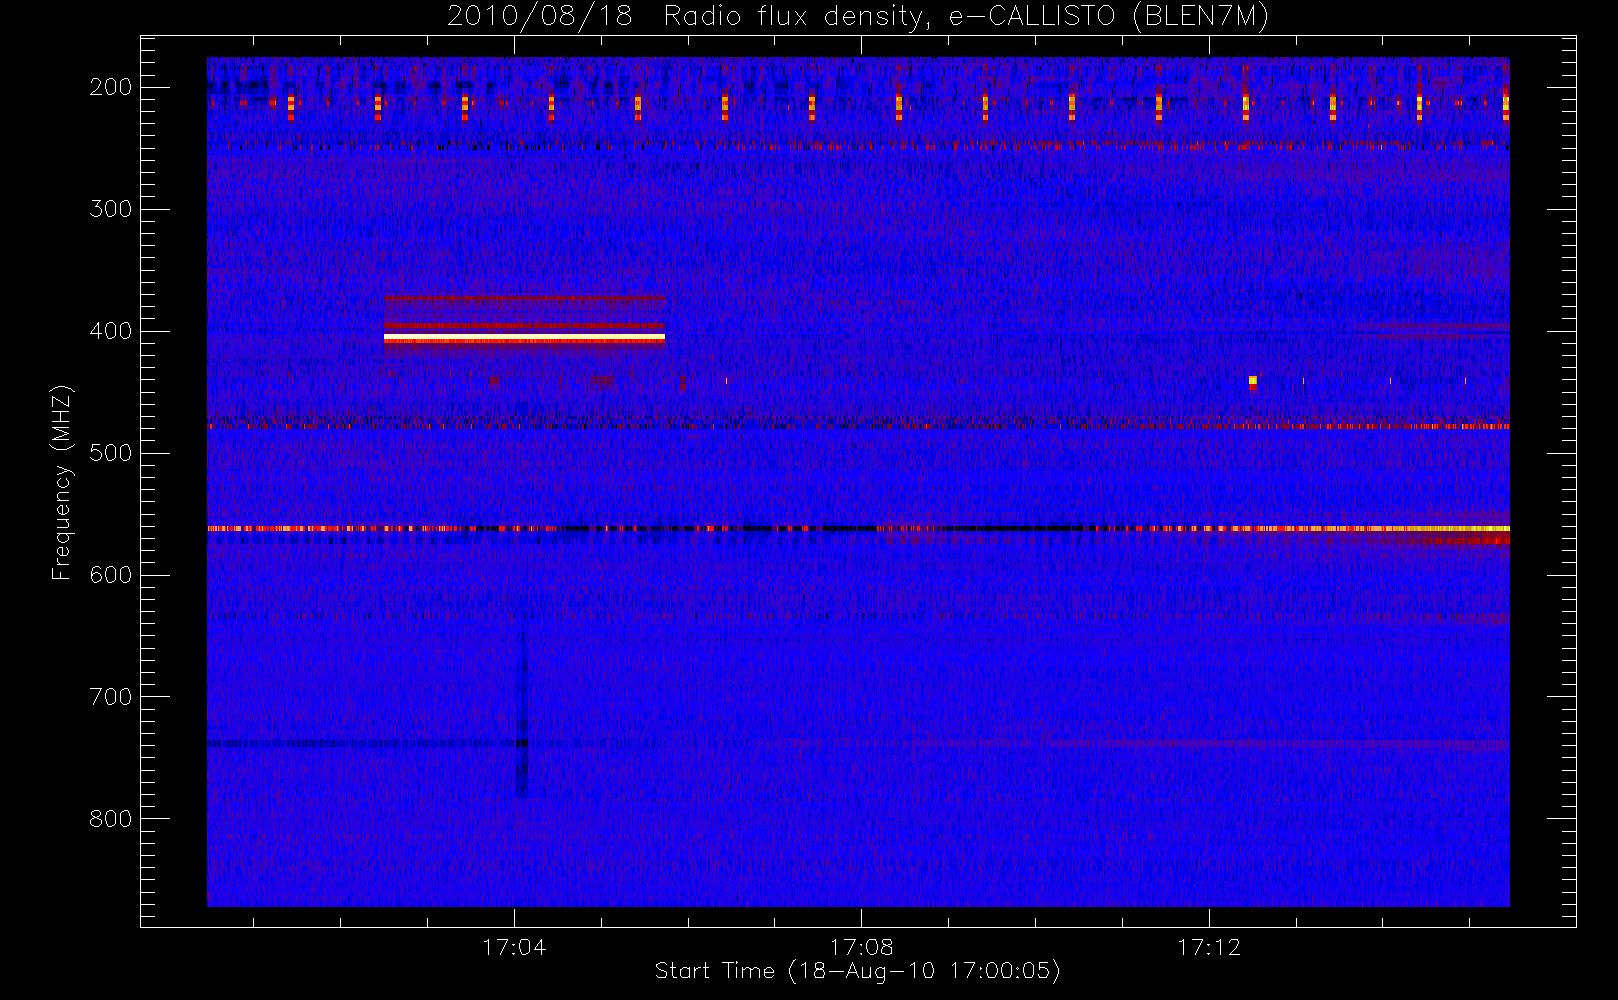Click the 17:04 time tick label
Viewport: 1618px width, 1000px height.
[x=514, y=946]
